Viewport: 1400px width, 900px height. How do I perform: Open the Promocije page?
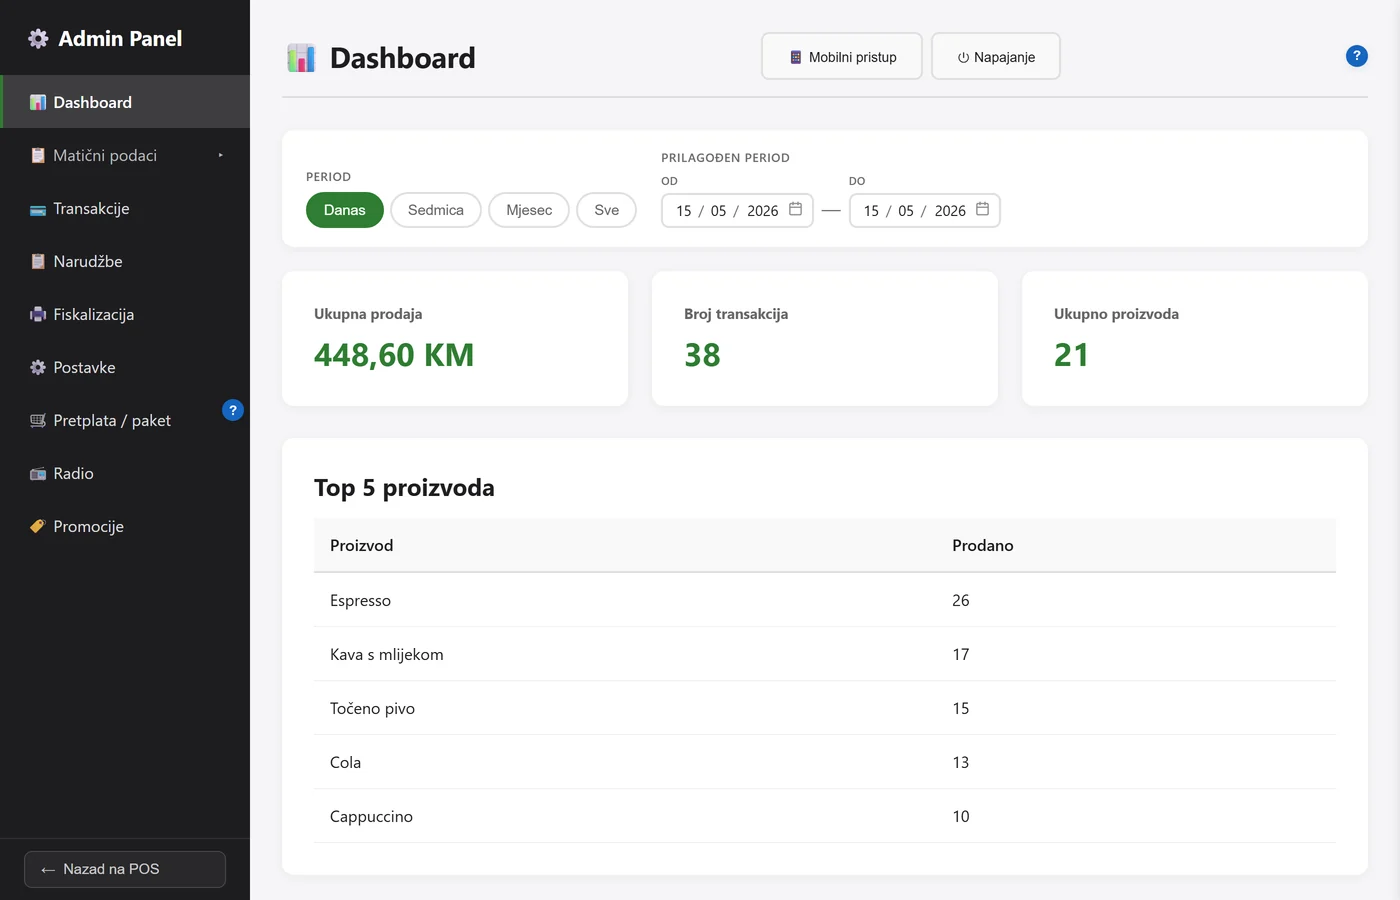(125, 526)
